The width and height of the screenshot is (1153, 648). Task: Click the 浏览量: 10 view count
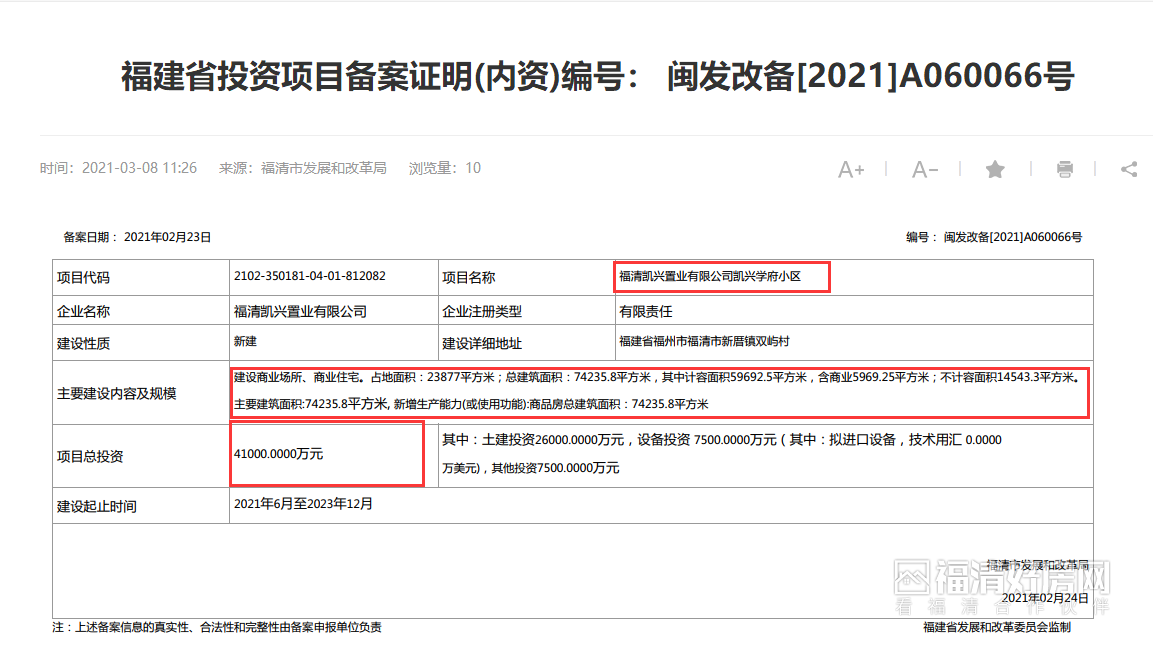point(445,168)
